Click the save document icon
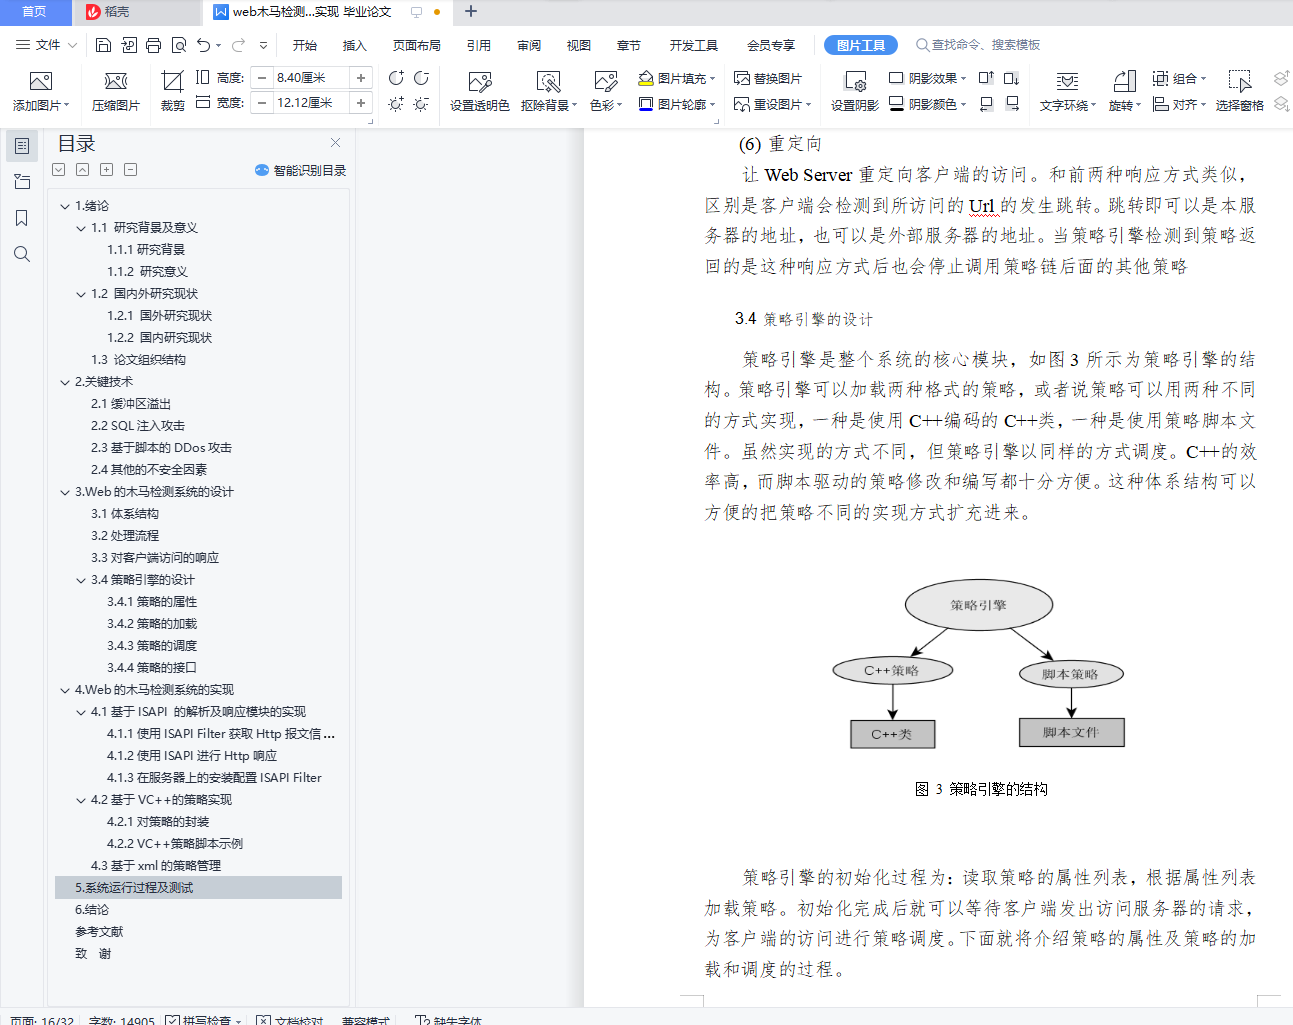Viewport: 1293px width, 1025px height. click(103, 45)
